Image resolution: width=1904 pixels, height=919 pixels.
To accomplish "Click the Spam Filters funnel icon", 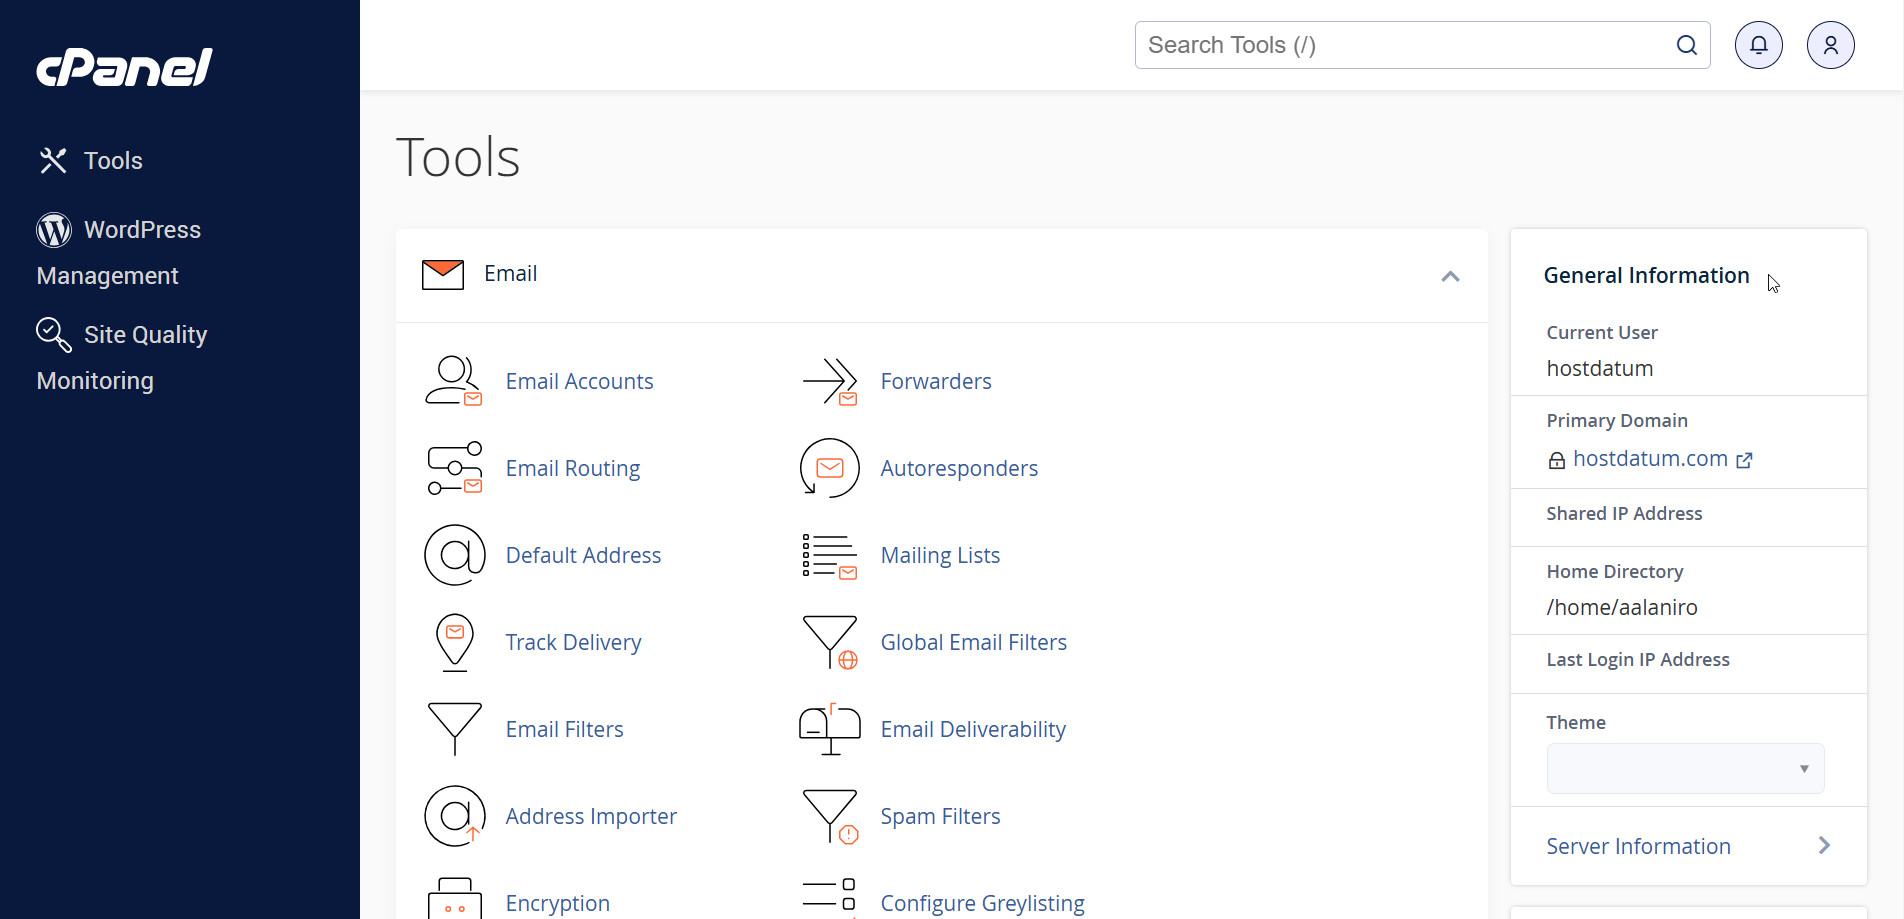I will [829, 816].
